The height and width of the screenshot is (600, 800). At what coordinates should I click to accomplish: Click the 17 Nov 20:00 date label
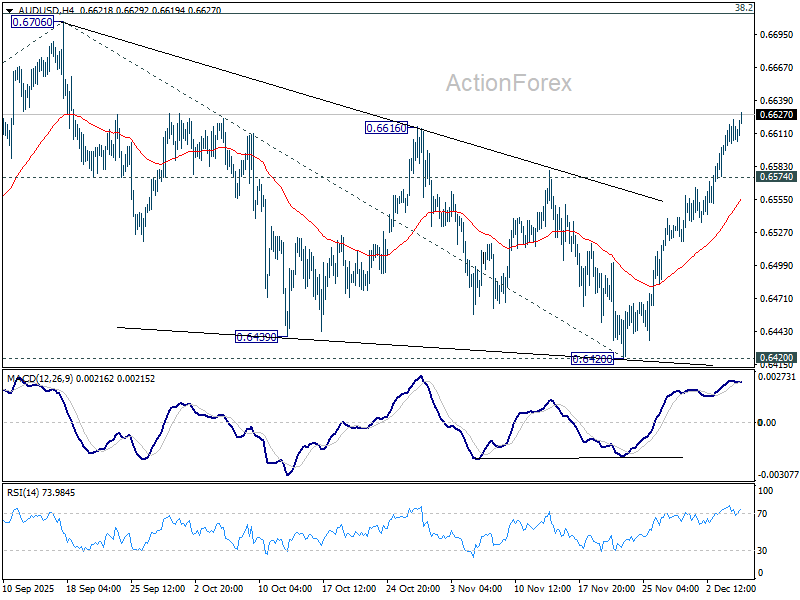606,588
